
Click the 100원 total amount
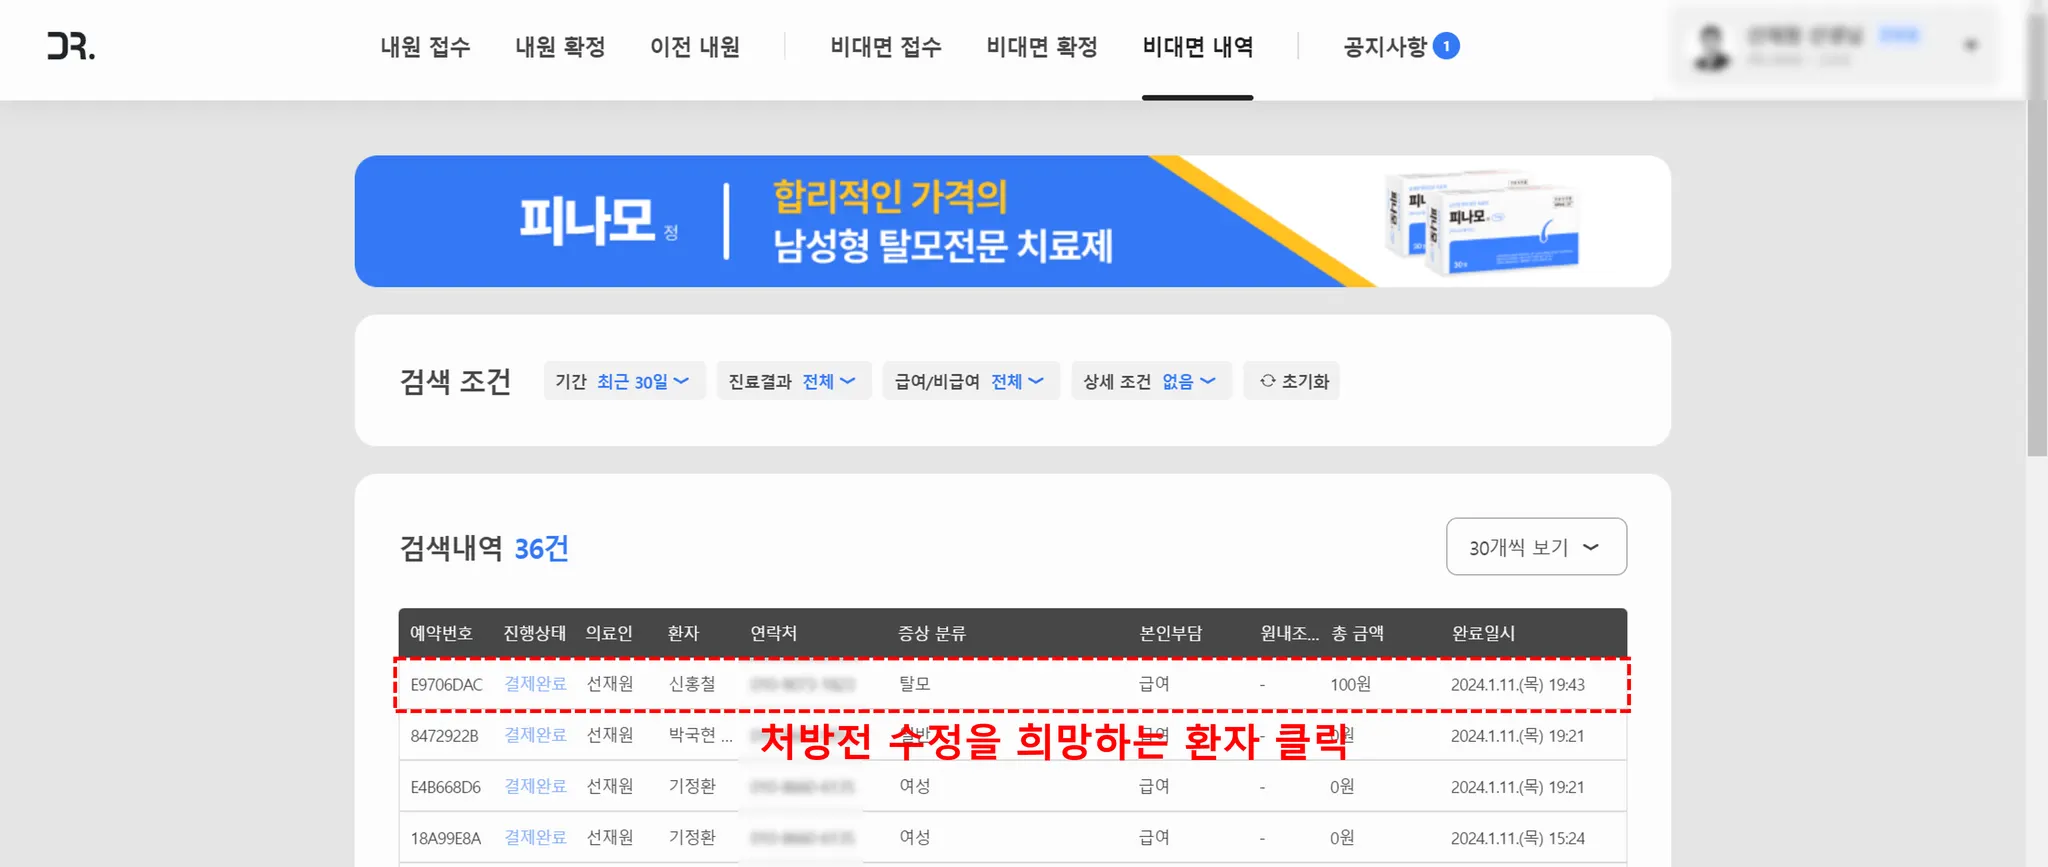coord(1350,685)
